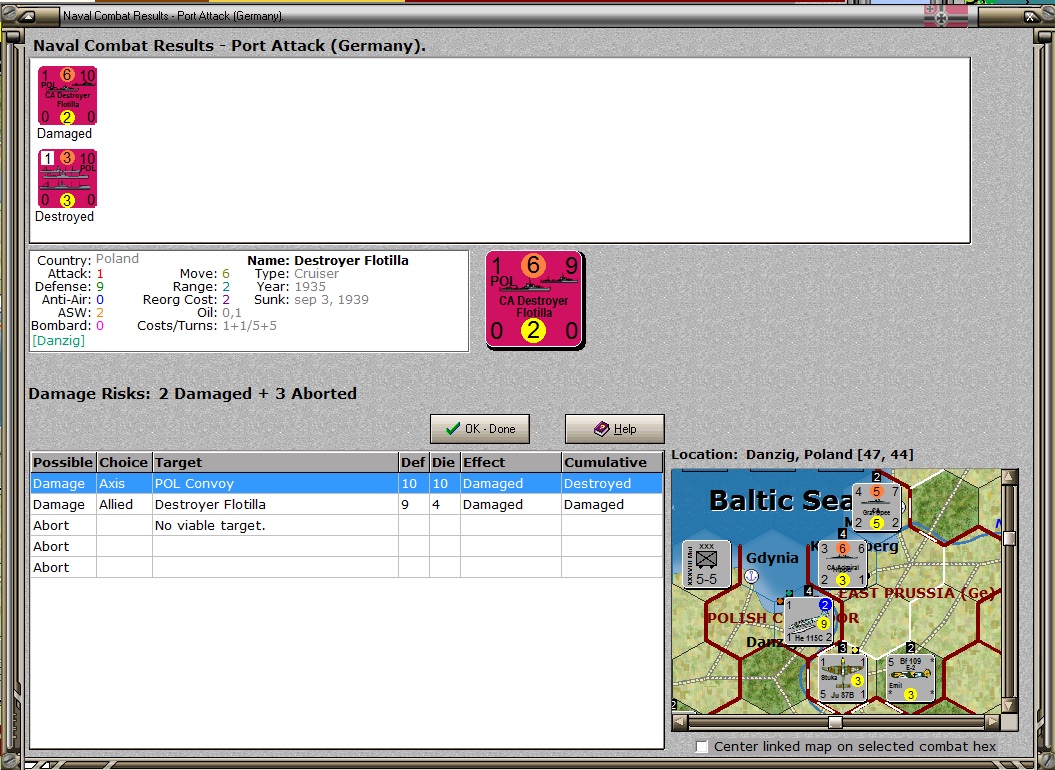Click the Bf 109 Emil fighter counter
Viewport: 1055px width, 770px height.
point(910,678)
